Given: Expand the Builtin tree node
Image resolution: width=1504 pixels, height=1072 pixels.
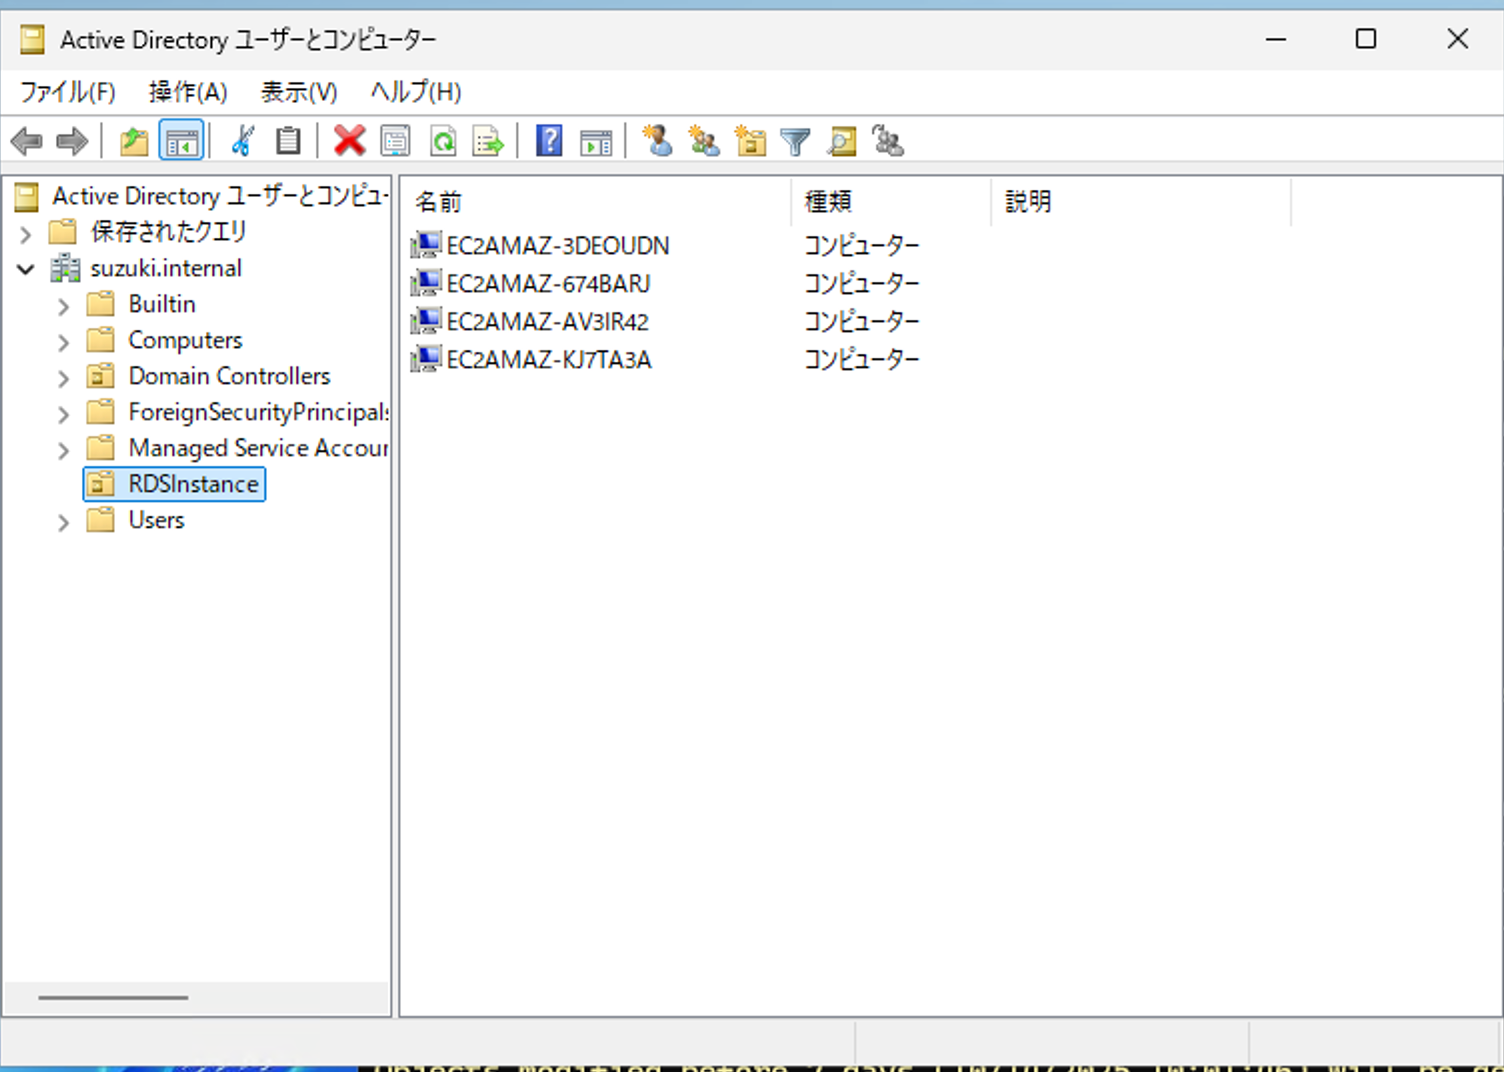Looking at the screenshot, I should [x=63, y=306].
